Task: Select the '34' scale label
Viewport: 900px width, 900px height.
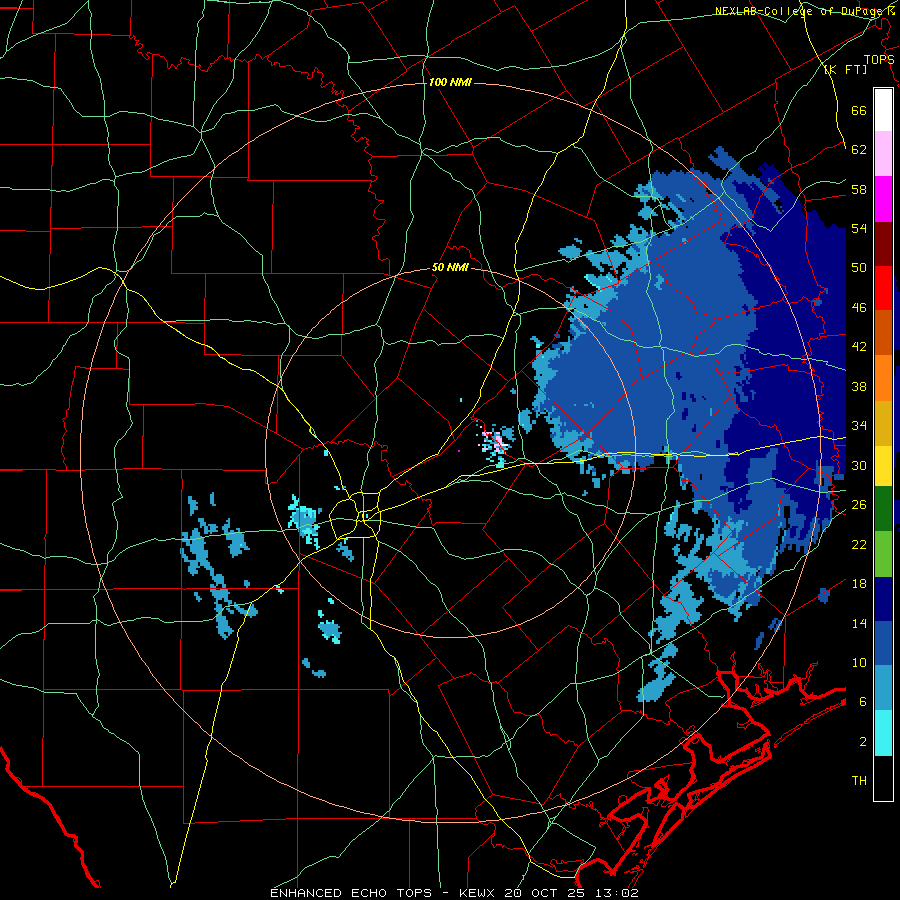Action: click(x=859, y=426)
